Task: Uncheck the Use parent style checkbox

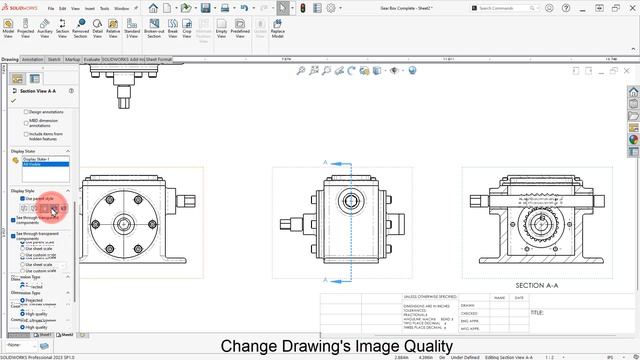Action: point(22,198)
